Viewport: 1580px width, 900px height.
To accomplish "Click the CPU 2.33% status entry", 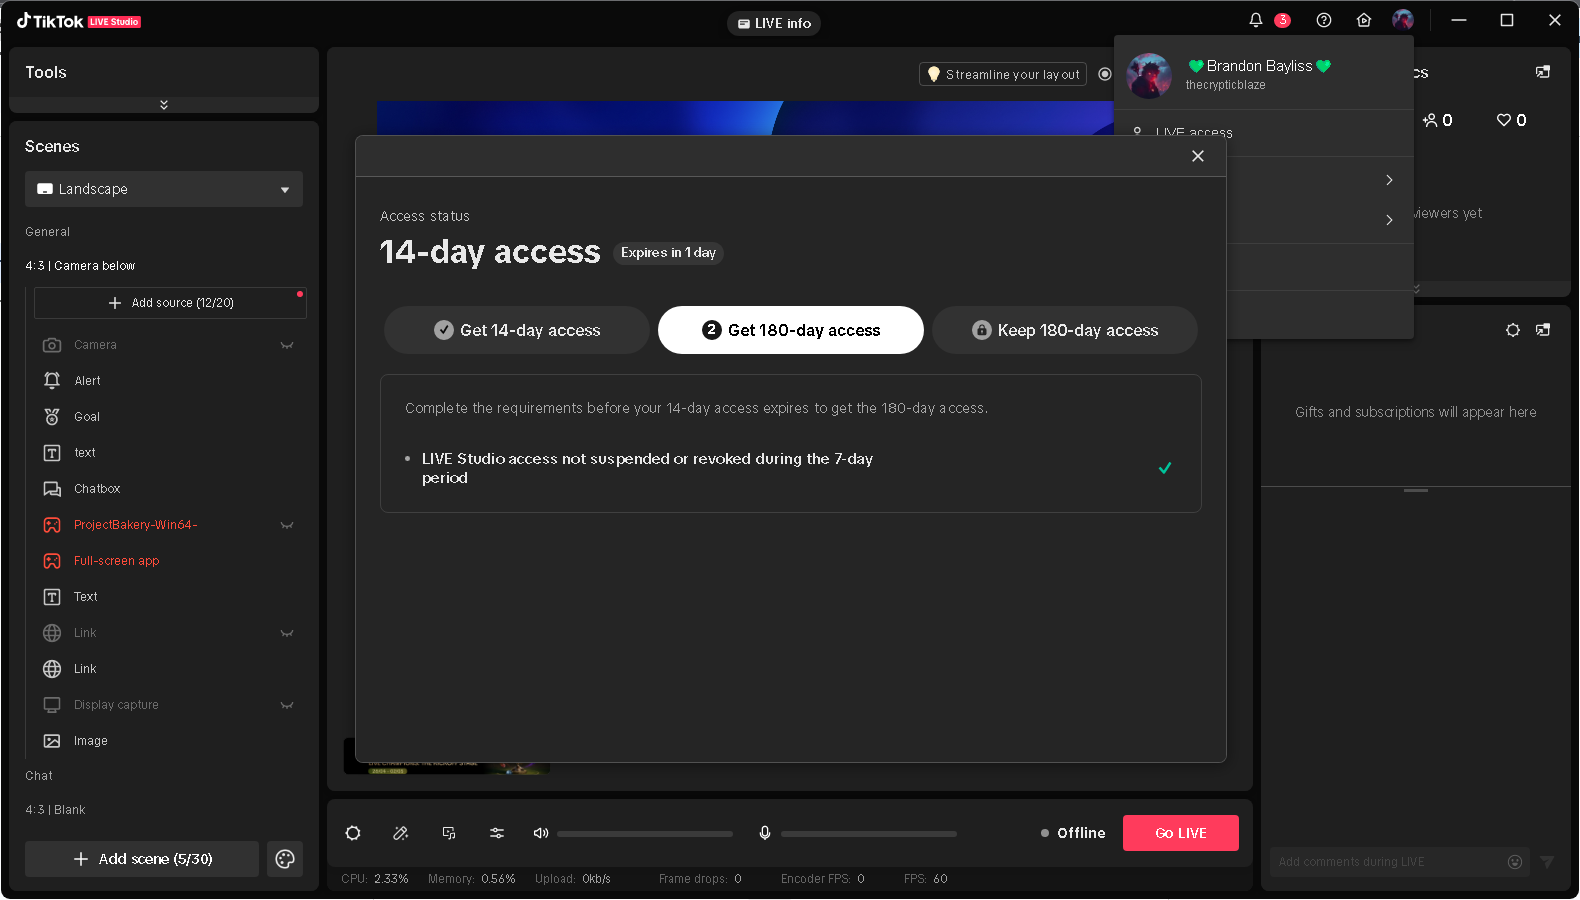I will coord(375,879).
